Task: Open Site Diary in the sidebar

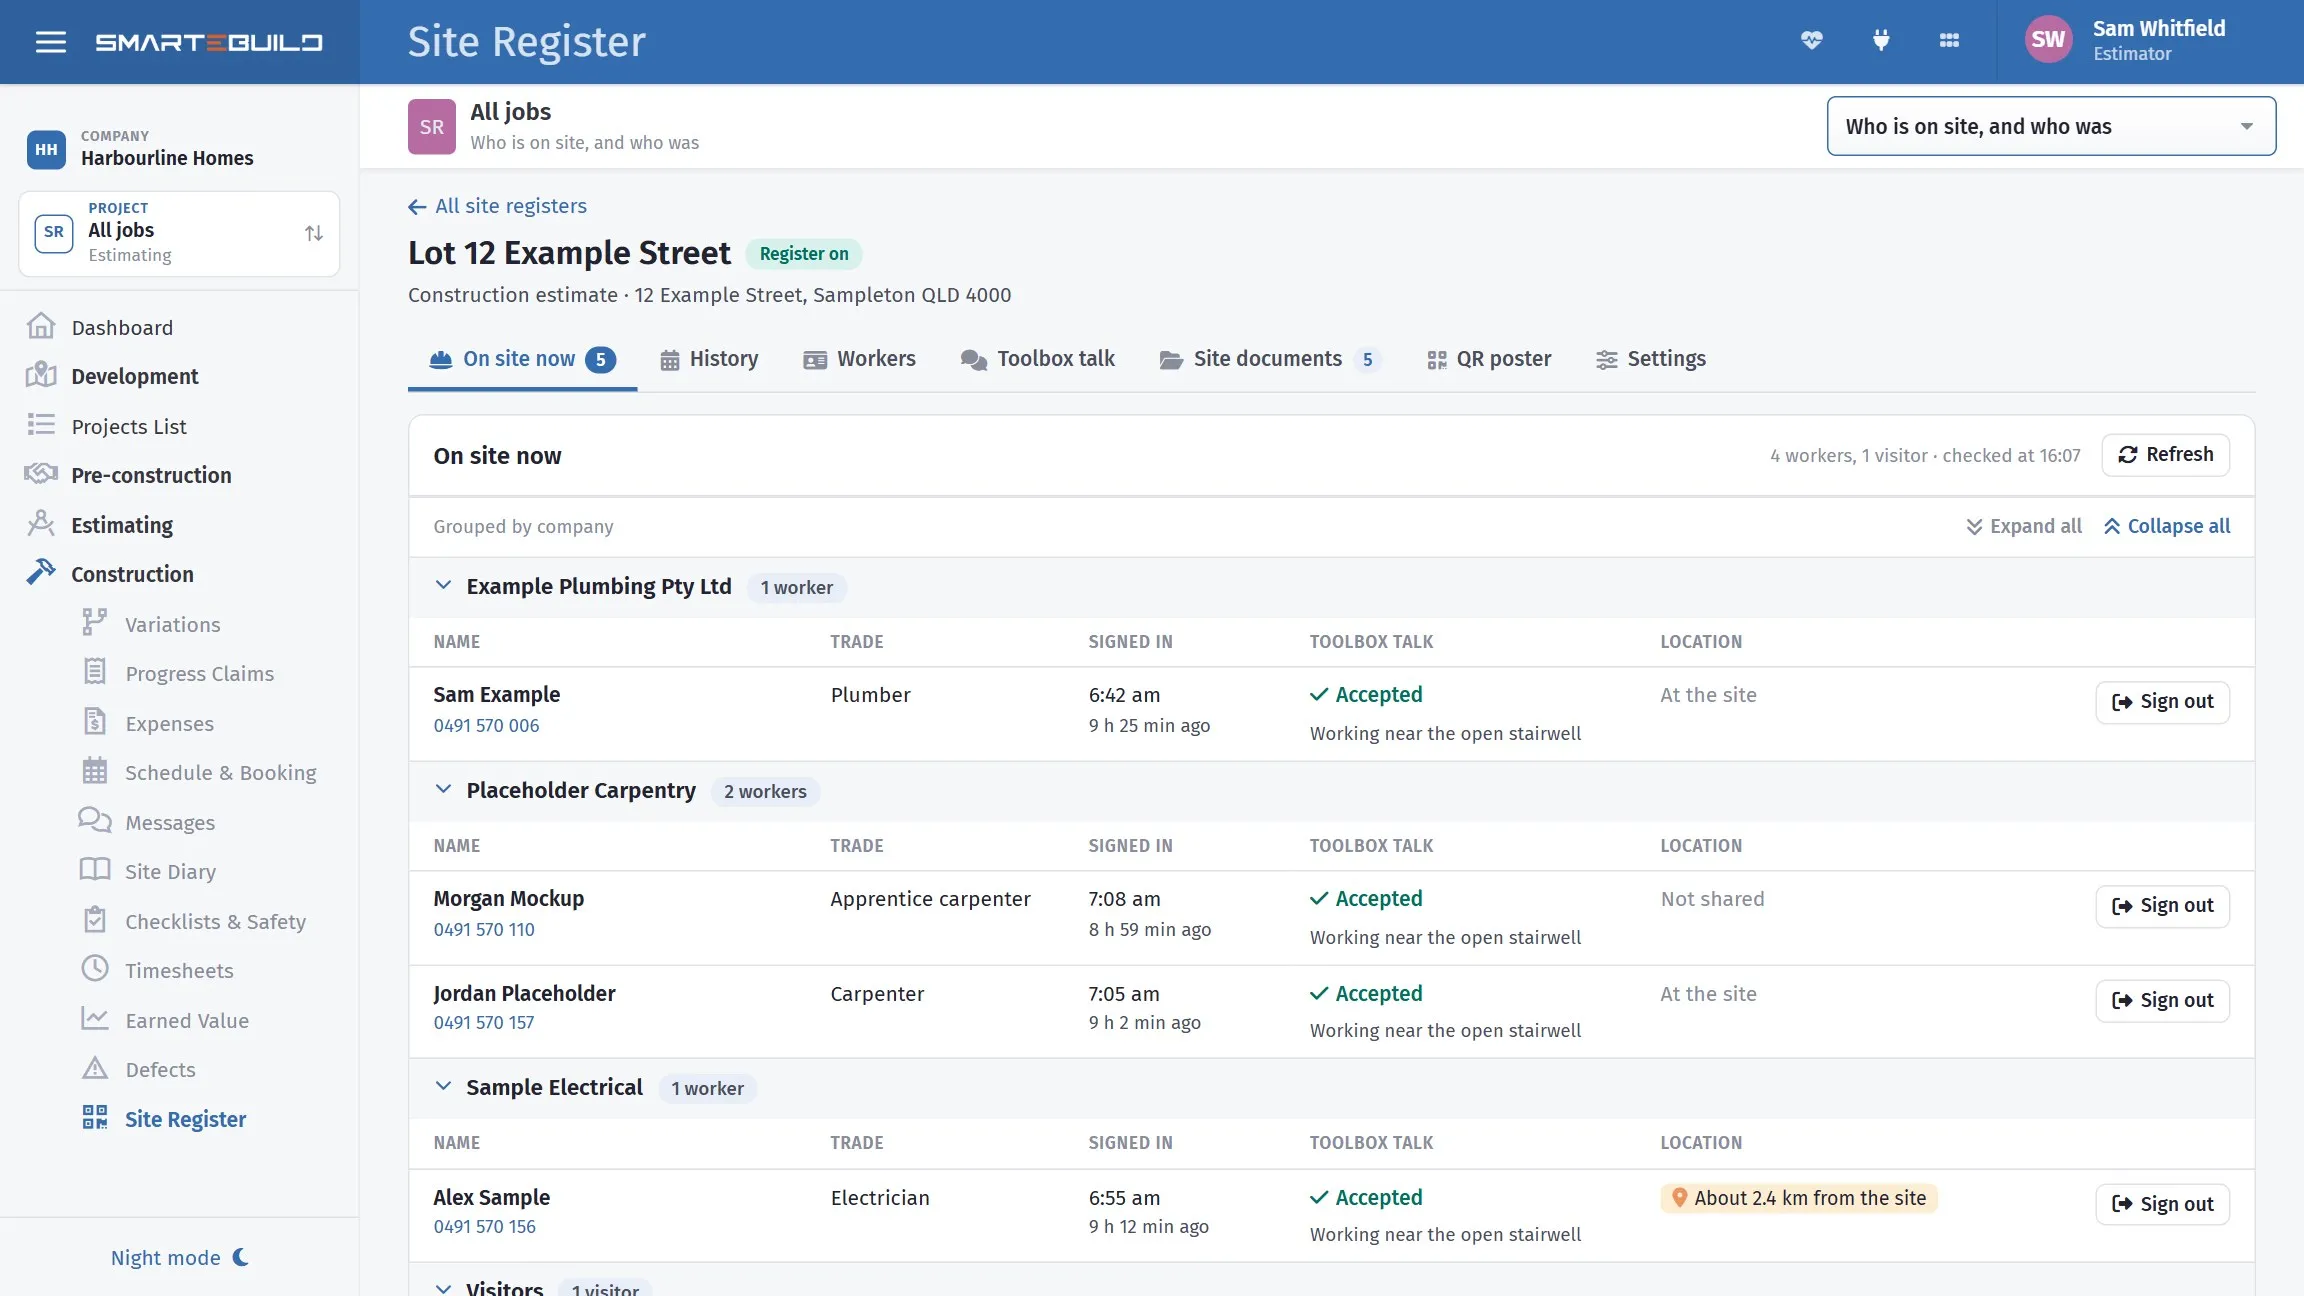Action: [x=170, y=871]
